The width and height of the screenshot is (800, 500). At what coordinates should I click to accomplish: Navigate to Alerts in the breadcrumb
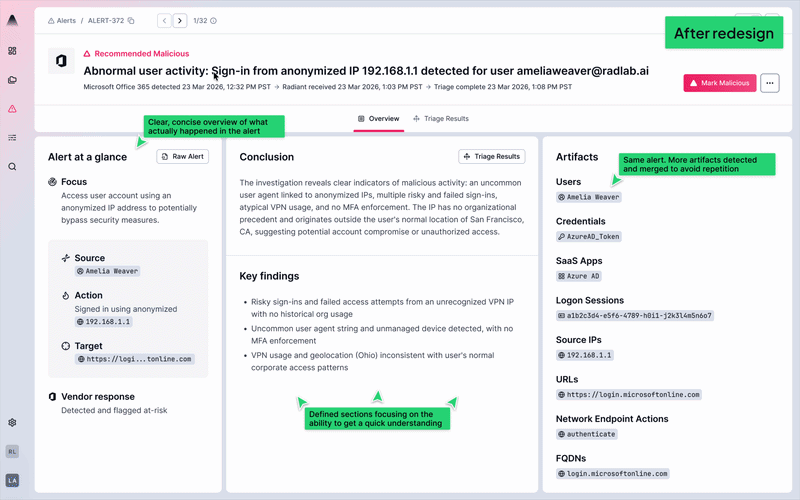coord(62,20)
